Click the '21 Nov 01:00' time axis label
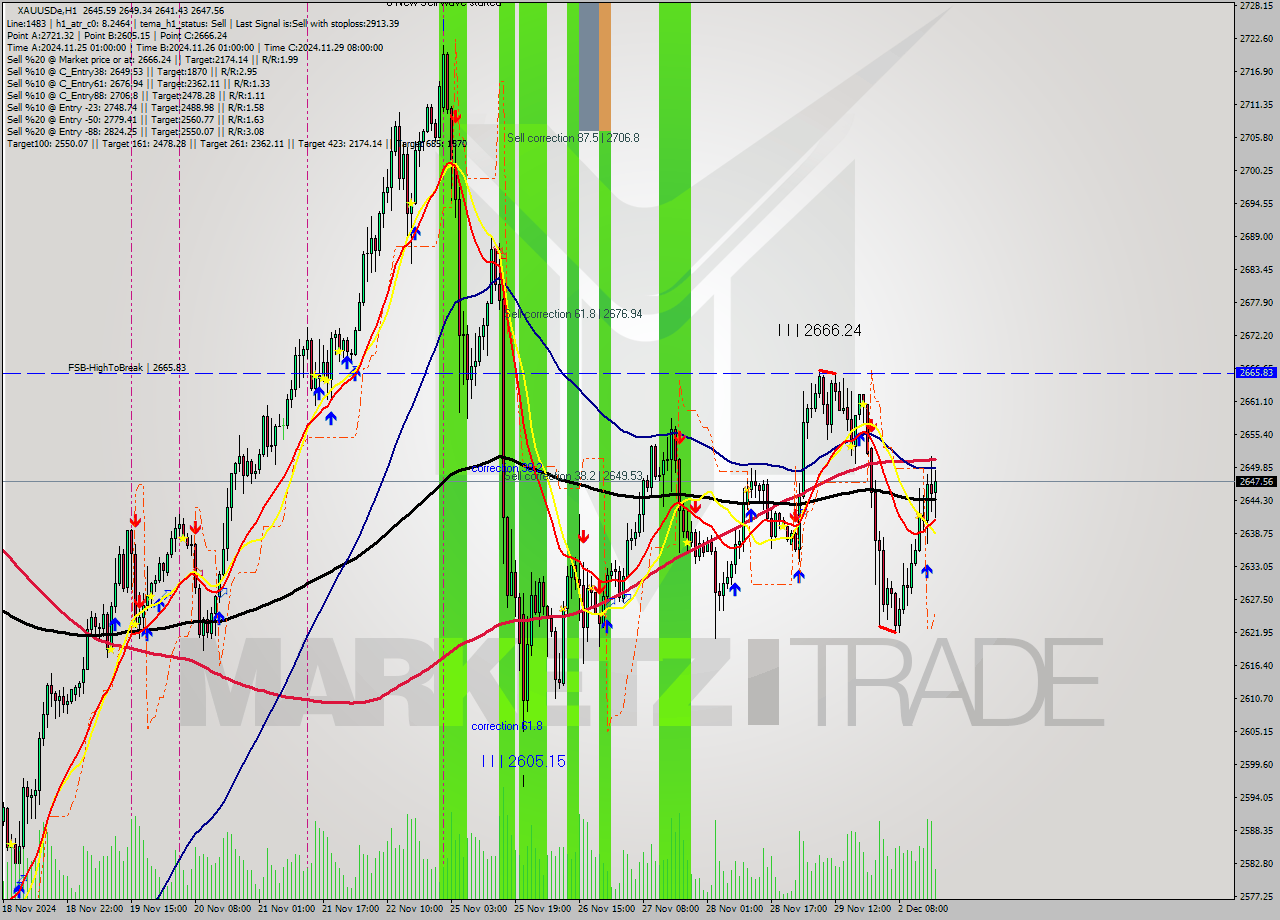 coord(288,910)
